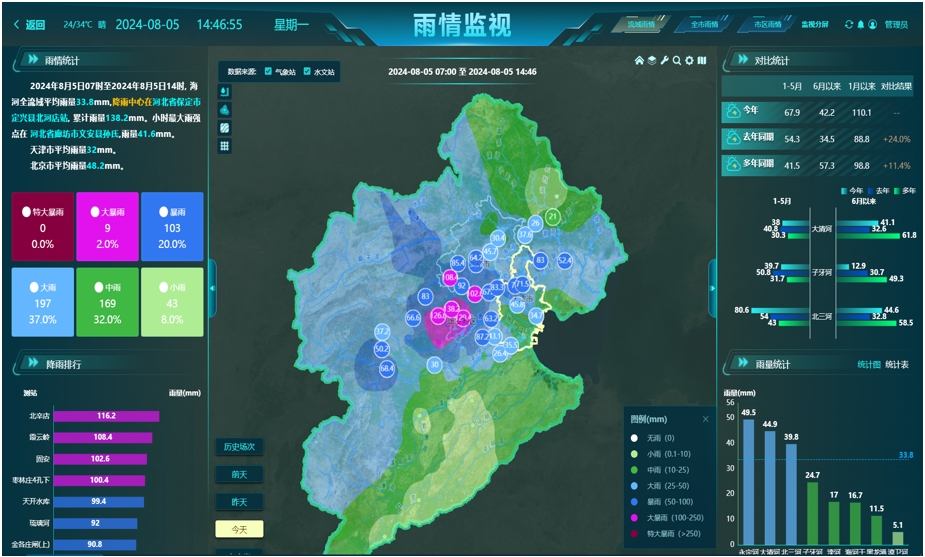Click the refresh icon in header
The height and width of the screenshot is (557, 925).
tap(849, 24)
